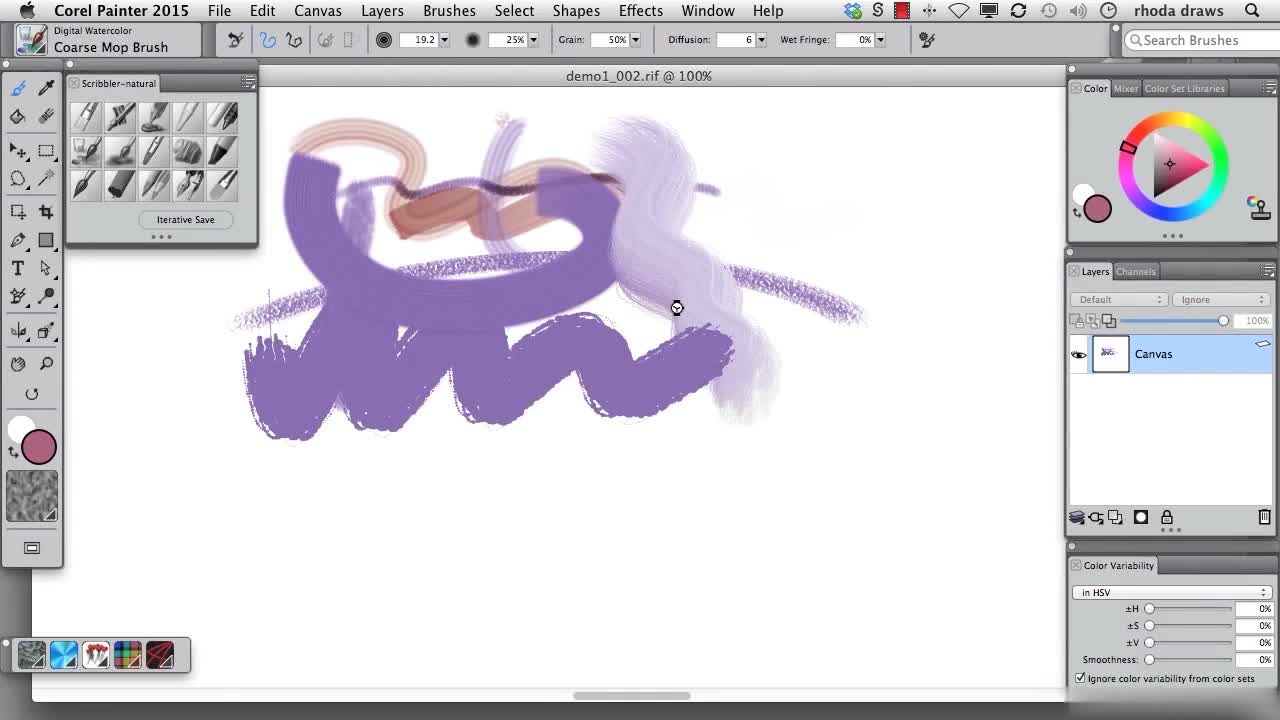
Task: Select the Paint Bucket tool
Action: click(x=18, y=116)
